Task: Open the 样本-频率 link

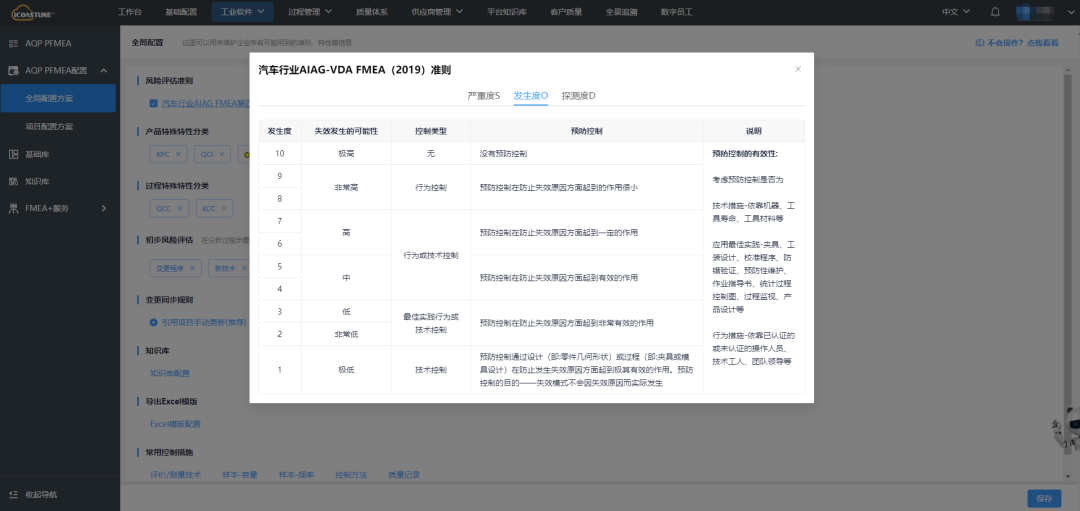Action: [x=296, y=474]
